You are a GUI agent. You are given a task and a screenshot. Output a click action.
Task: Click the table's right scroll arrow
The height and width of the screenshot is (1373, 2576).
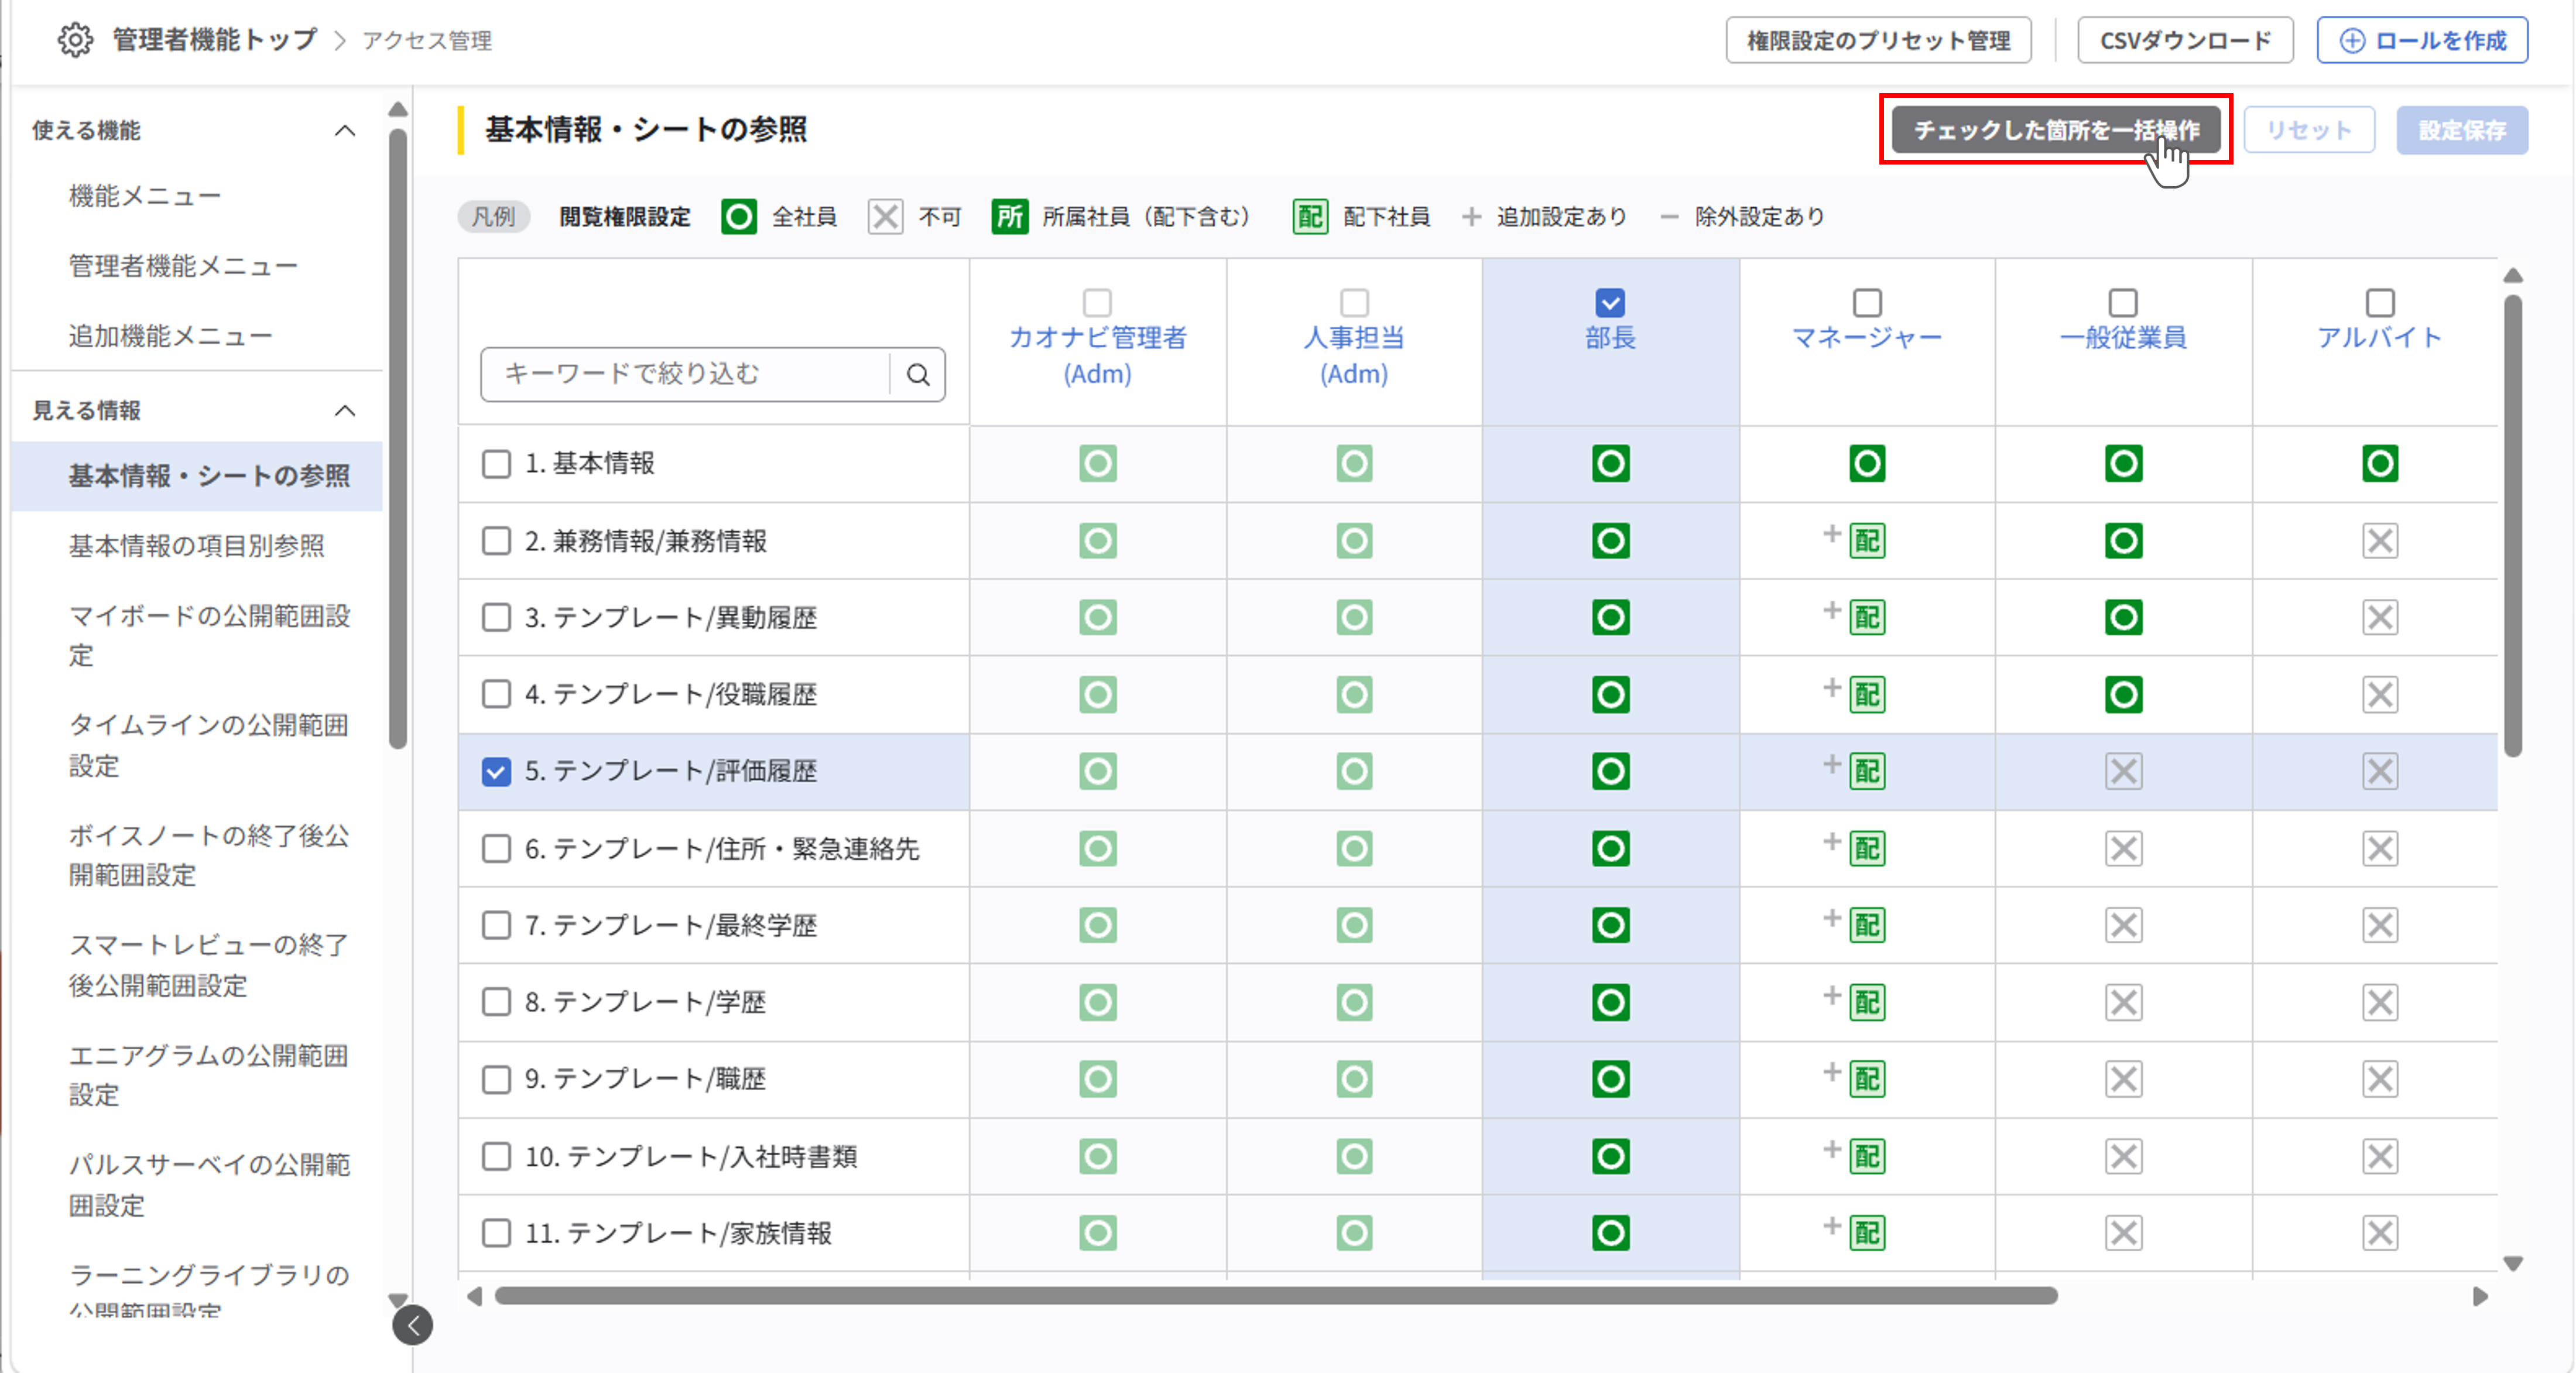coord(2480,1296)
